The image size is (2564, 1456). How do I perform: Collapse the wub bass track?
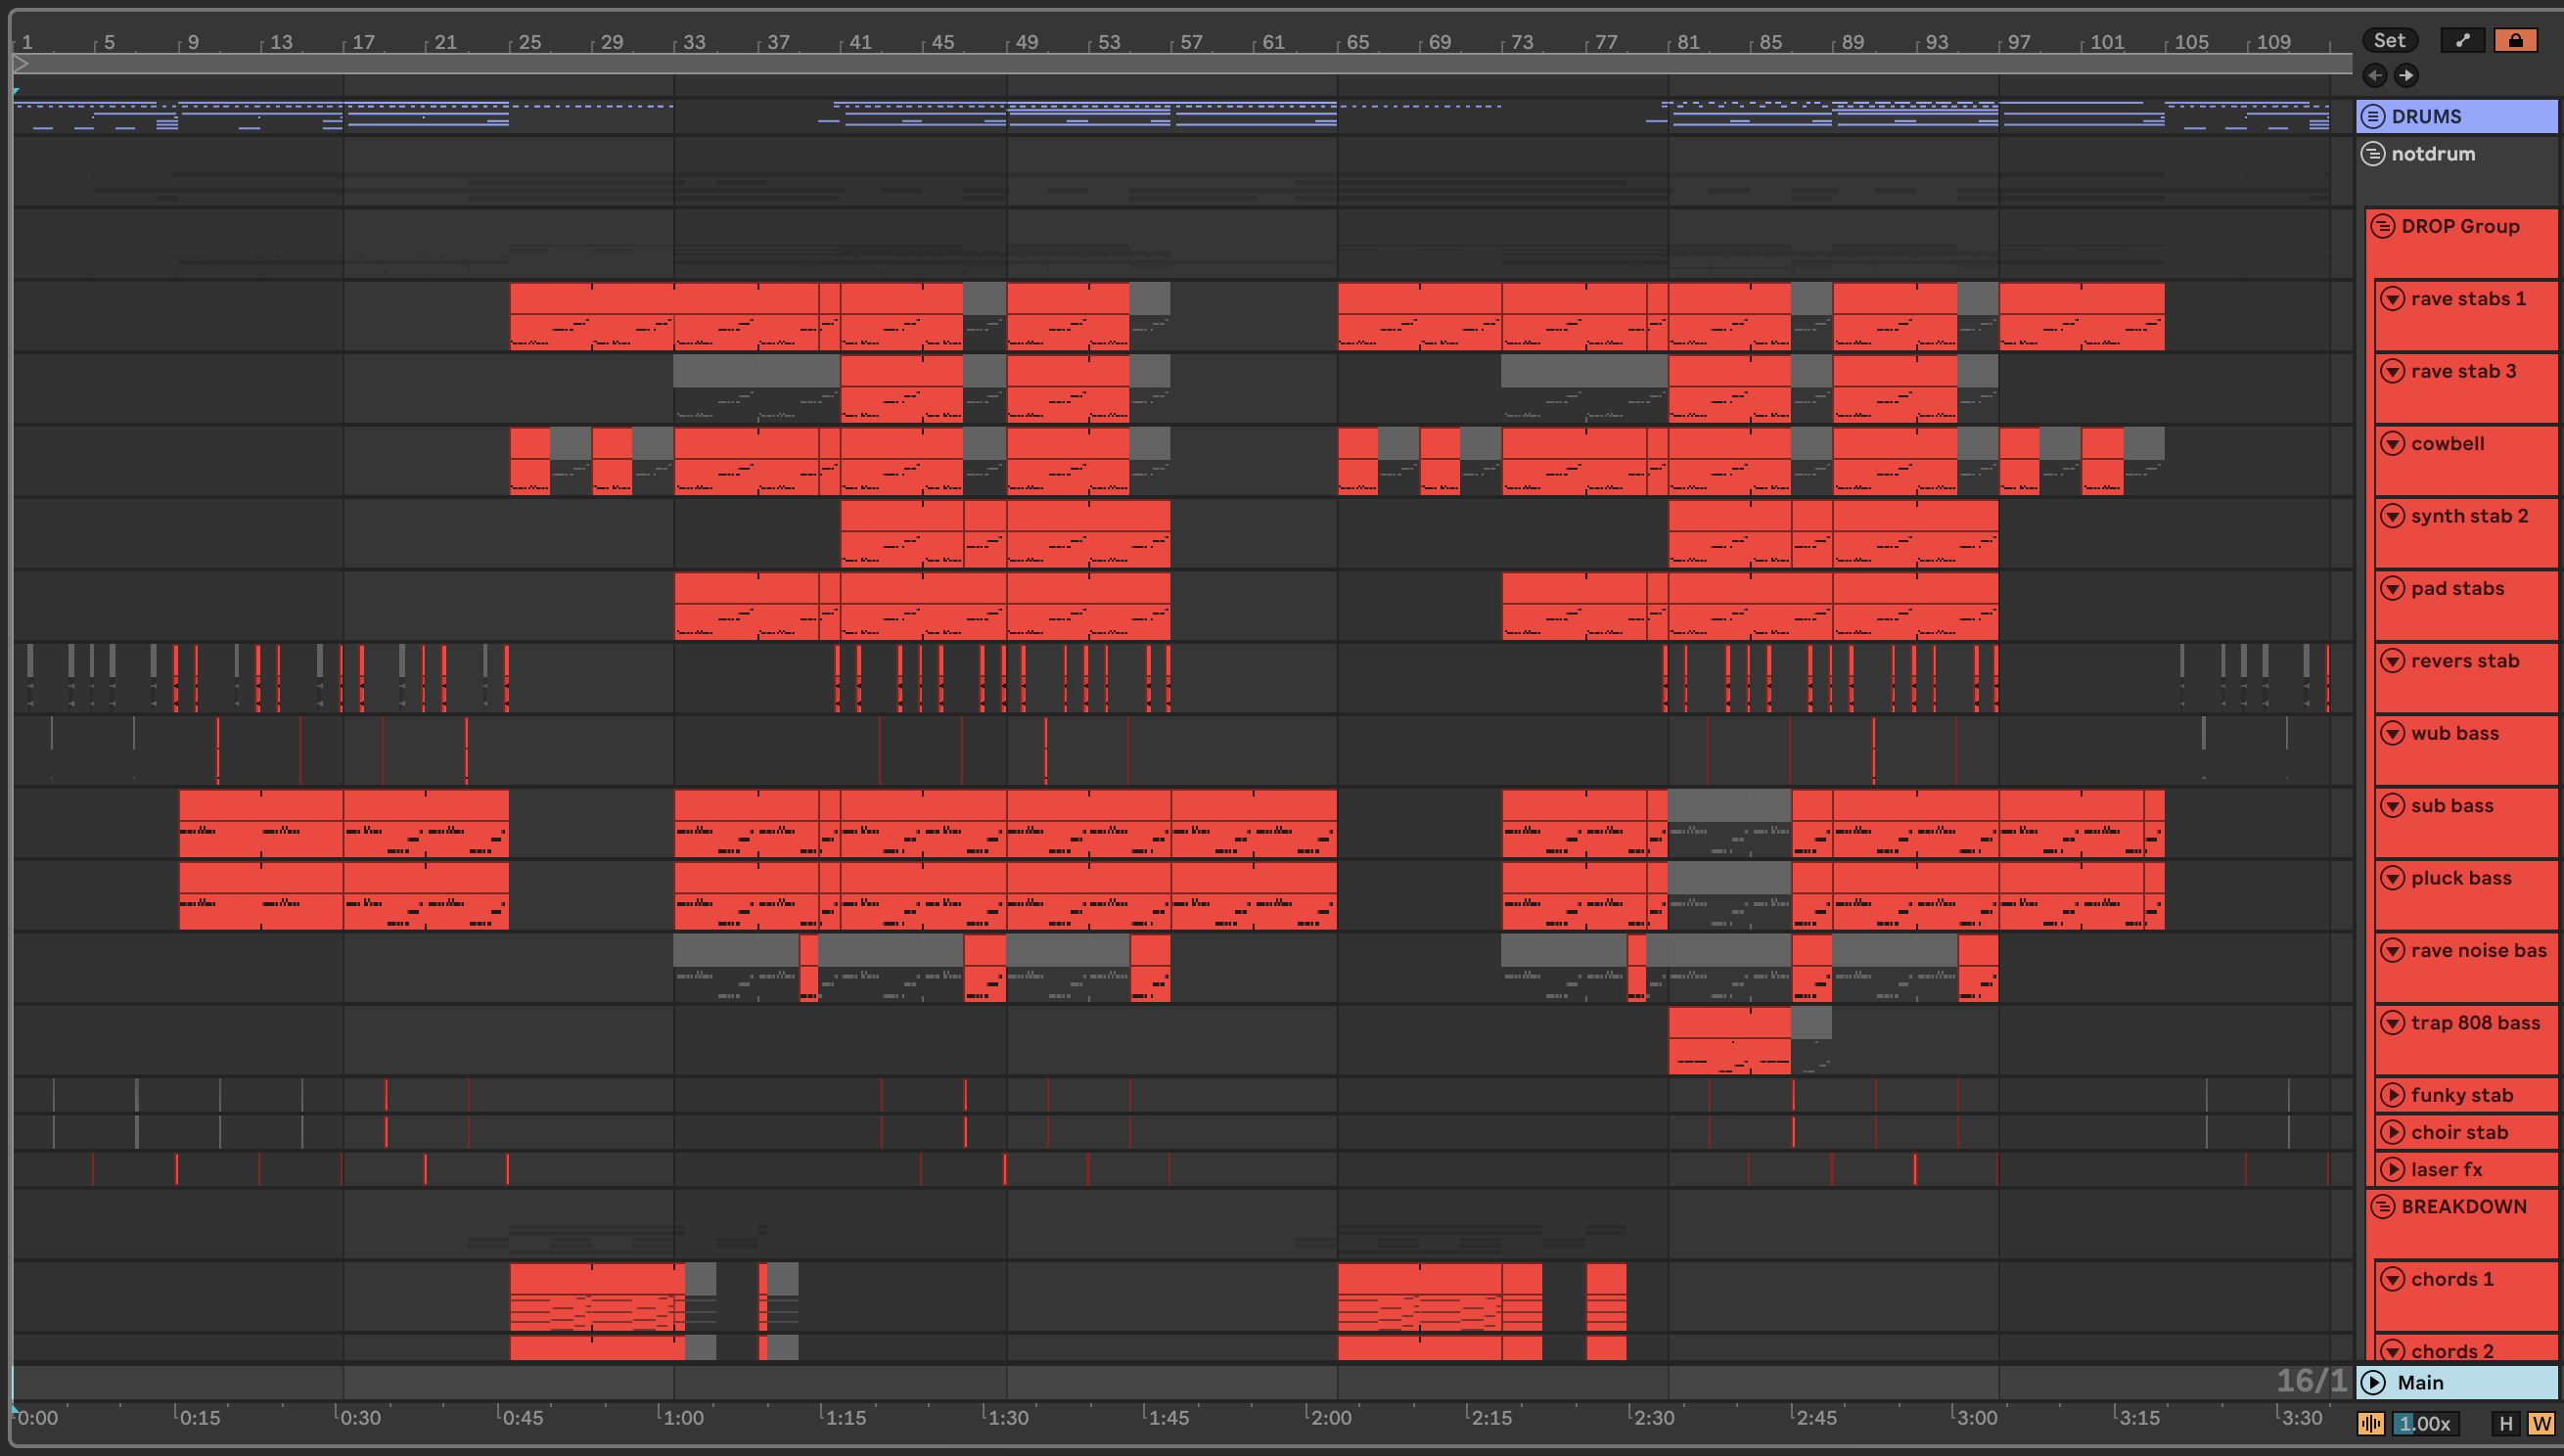click(2392, 733)
